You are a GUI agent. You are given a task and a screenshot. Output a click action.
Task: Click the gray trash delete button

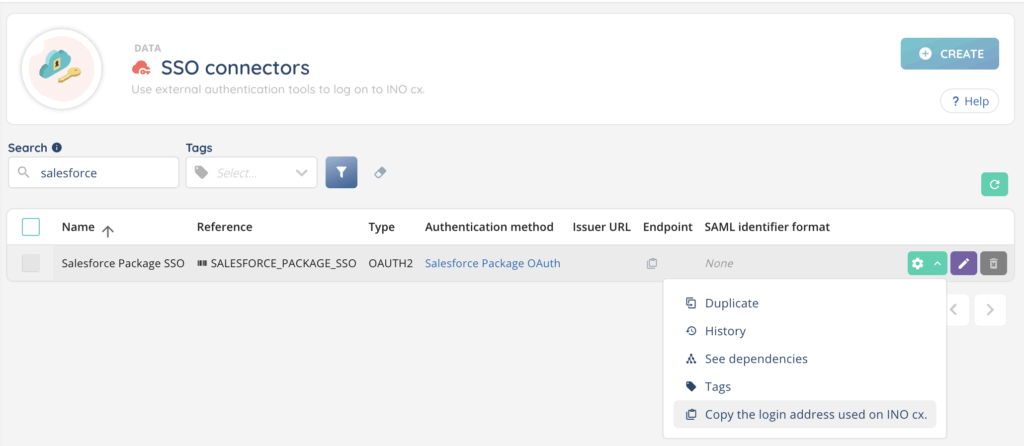(x=993, y=263)
